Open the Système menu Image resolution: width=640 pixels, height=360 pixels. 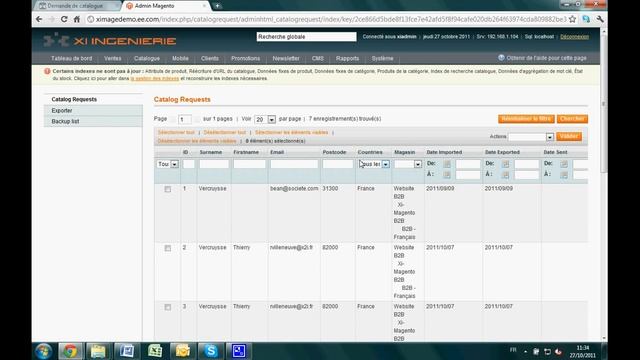(382, 58)
